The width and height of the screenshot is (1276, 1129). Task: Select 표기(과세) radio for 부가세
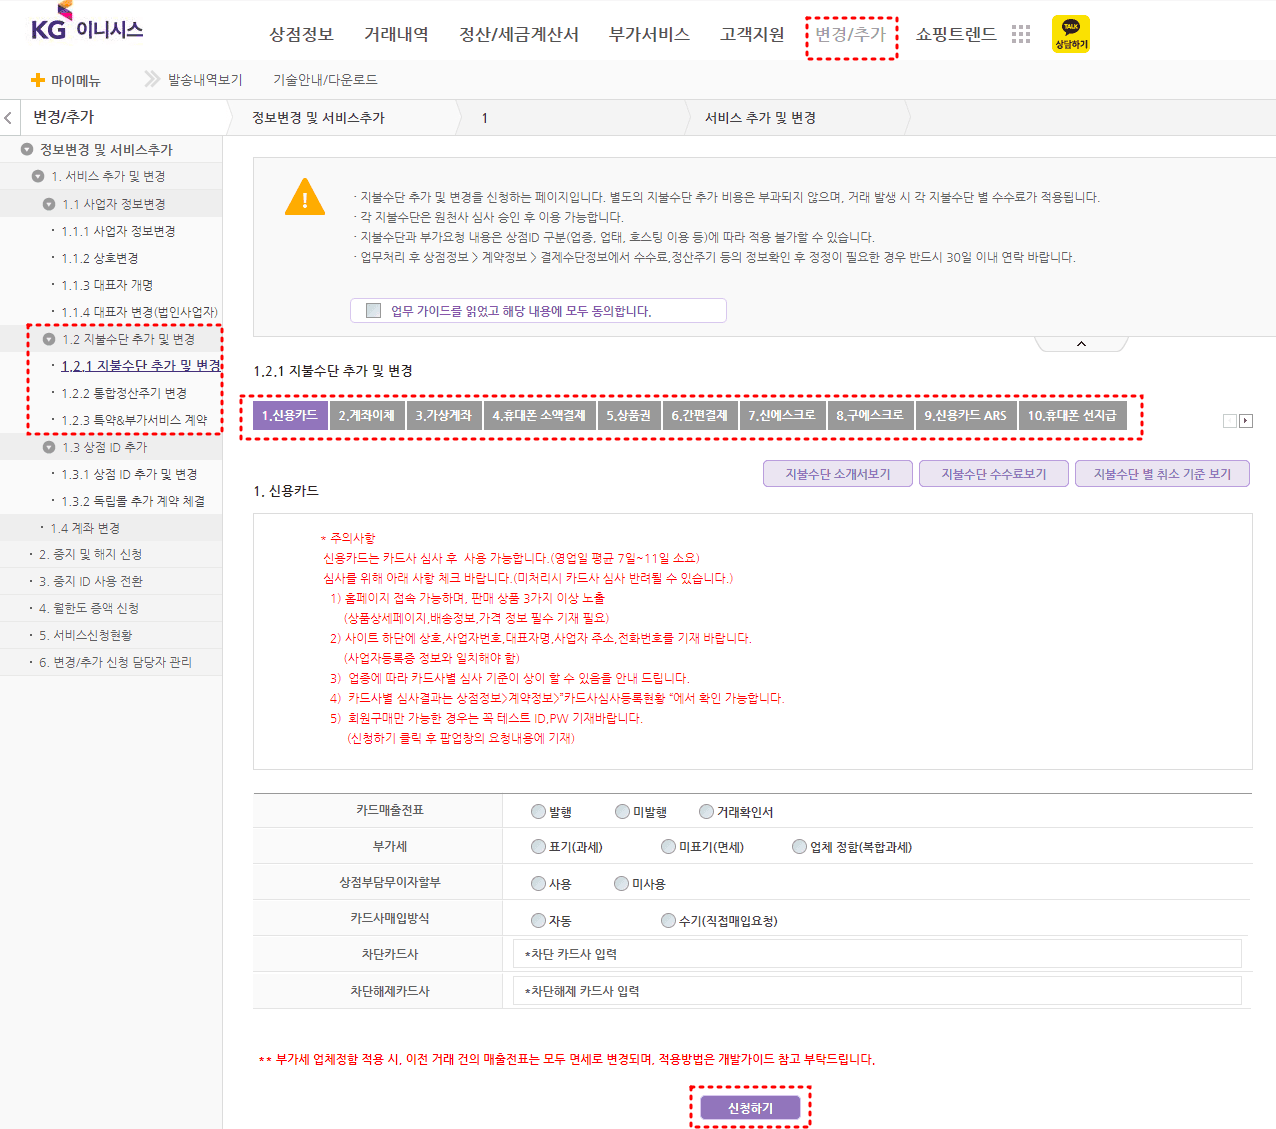pyautogui.click(x=538, y=847)
